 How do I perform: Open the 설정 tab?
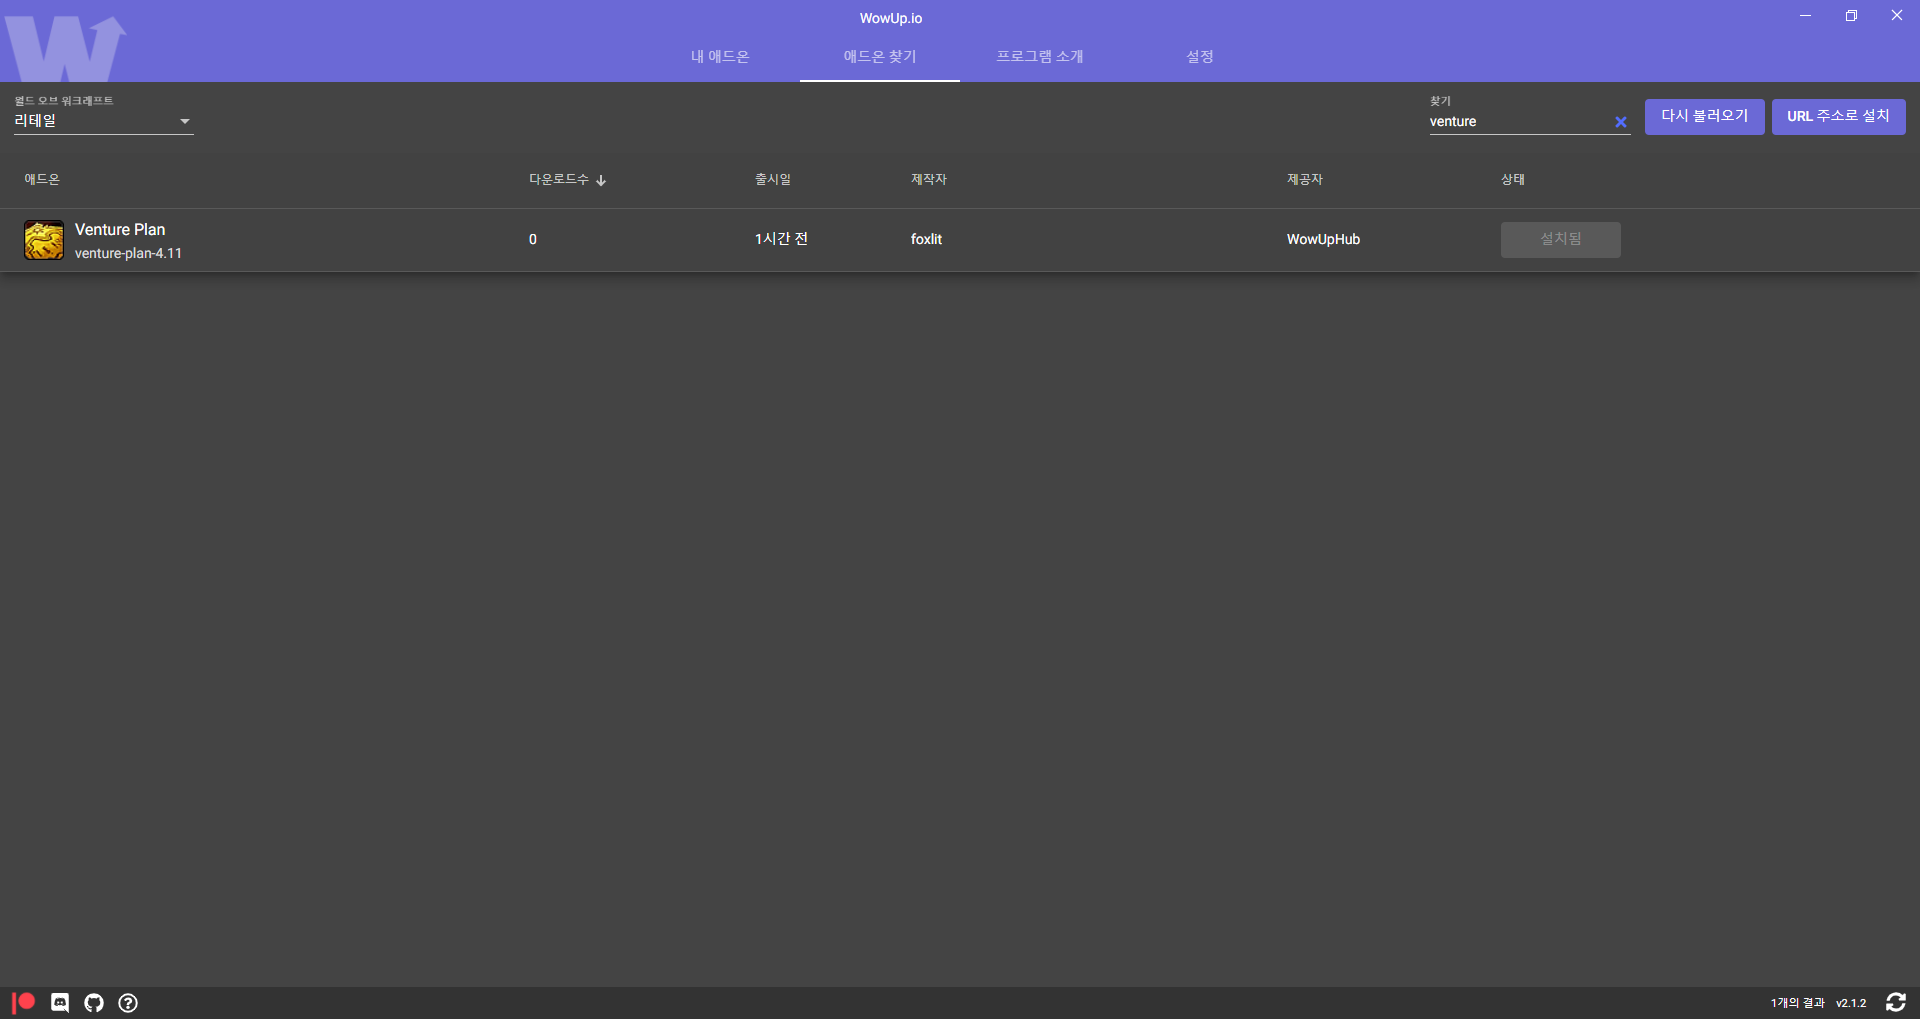pos(1199,57)
